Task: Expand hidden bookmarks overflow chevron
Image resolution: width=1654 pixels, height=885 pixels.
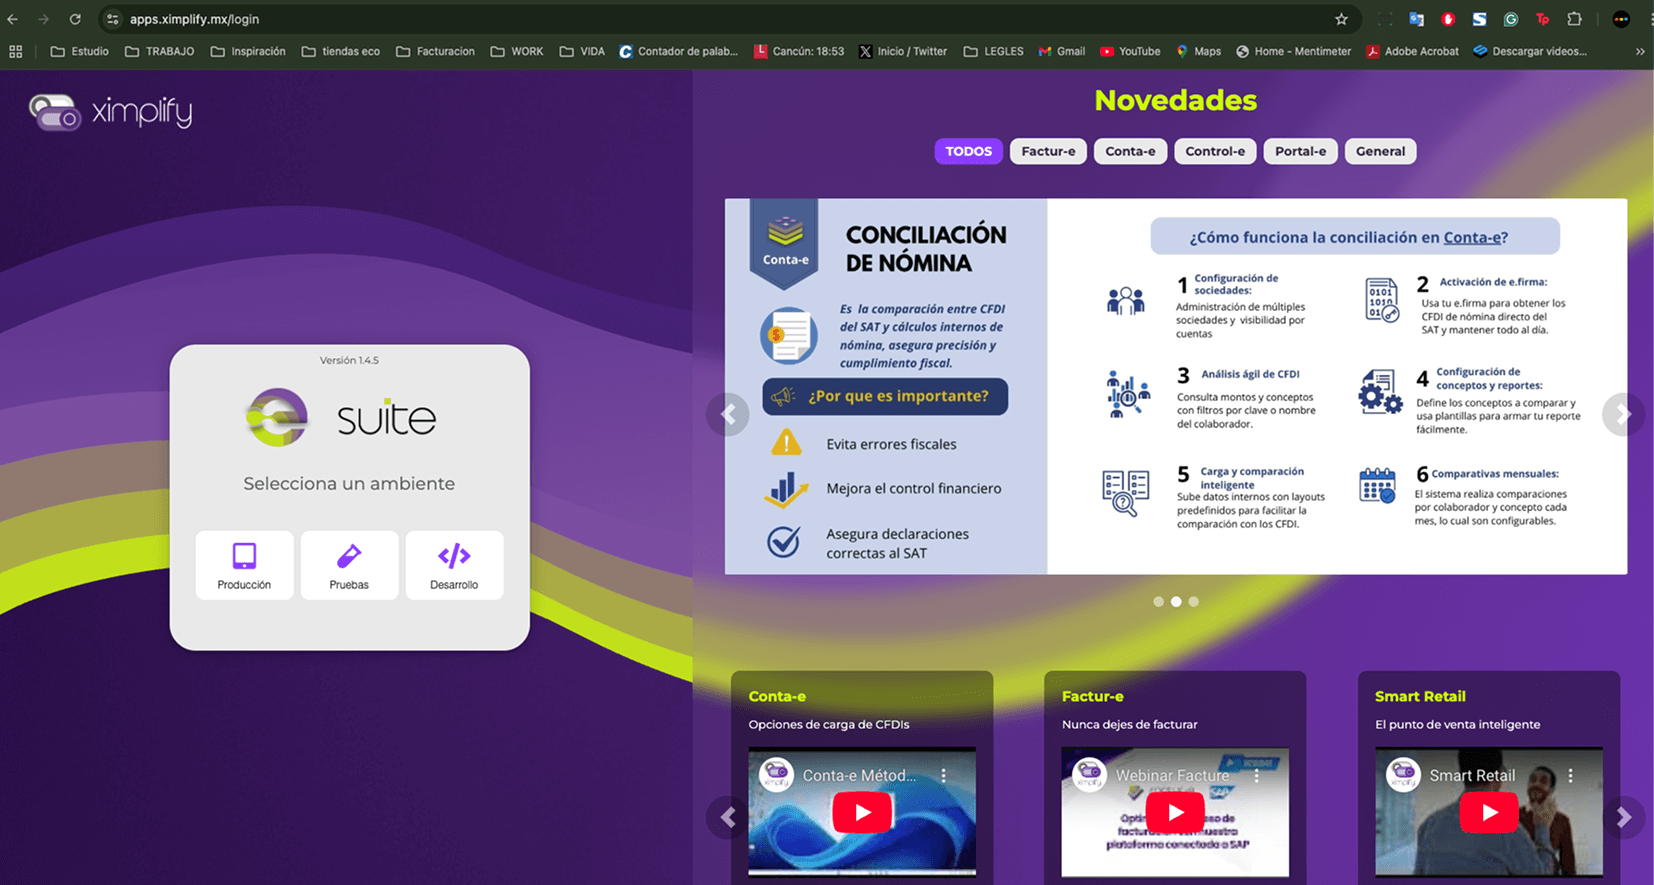Action: pos(1640,51)
